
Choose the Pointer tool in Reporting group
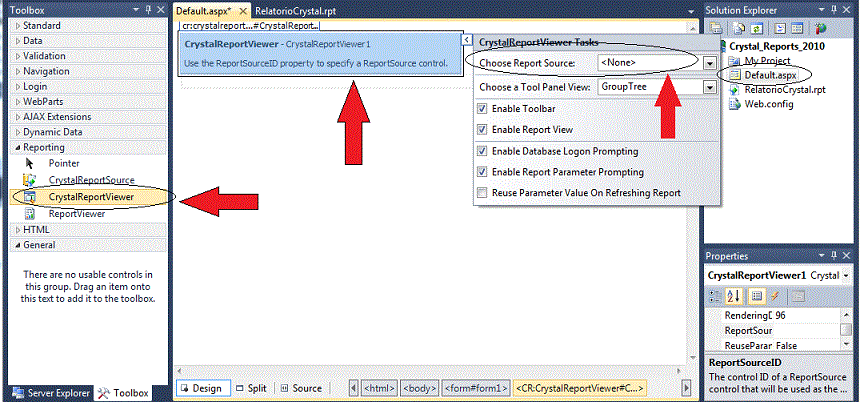click(x=64, y=163)
